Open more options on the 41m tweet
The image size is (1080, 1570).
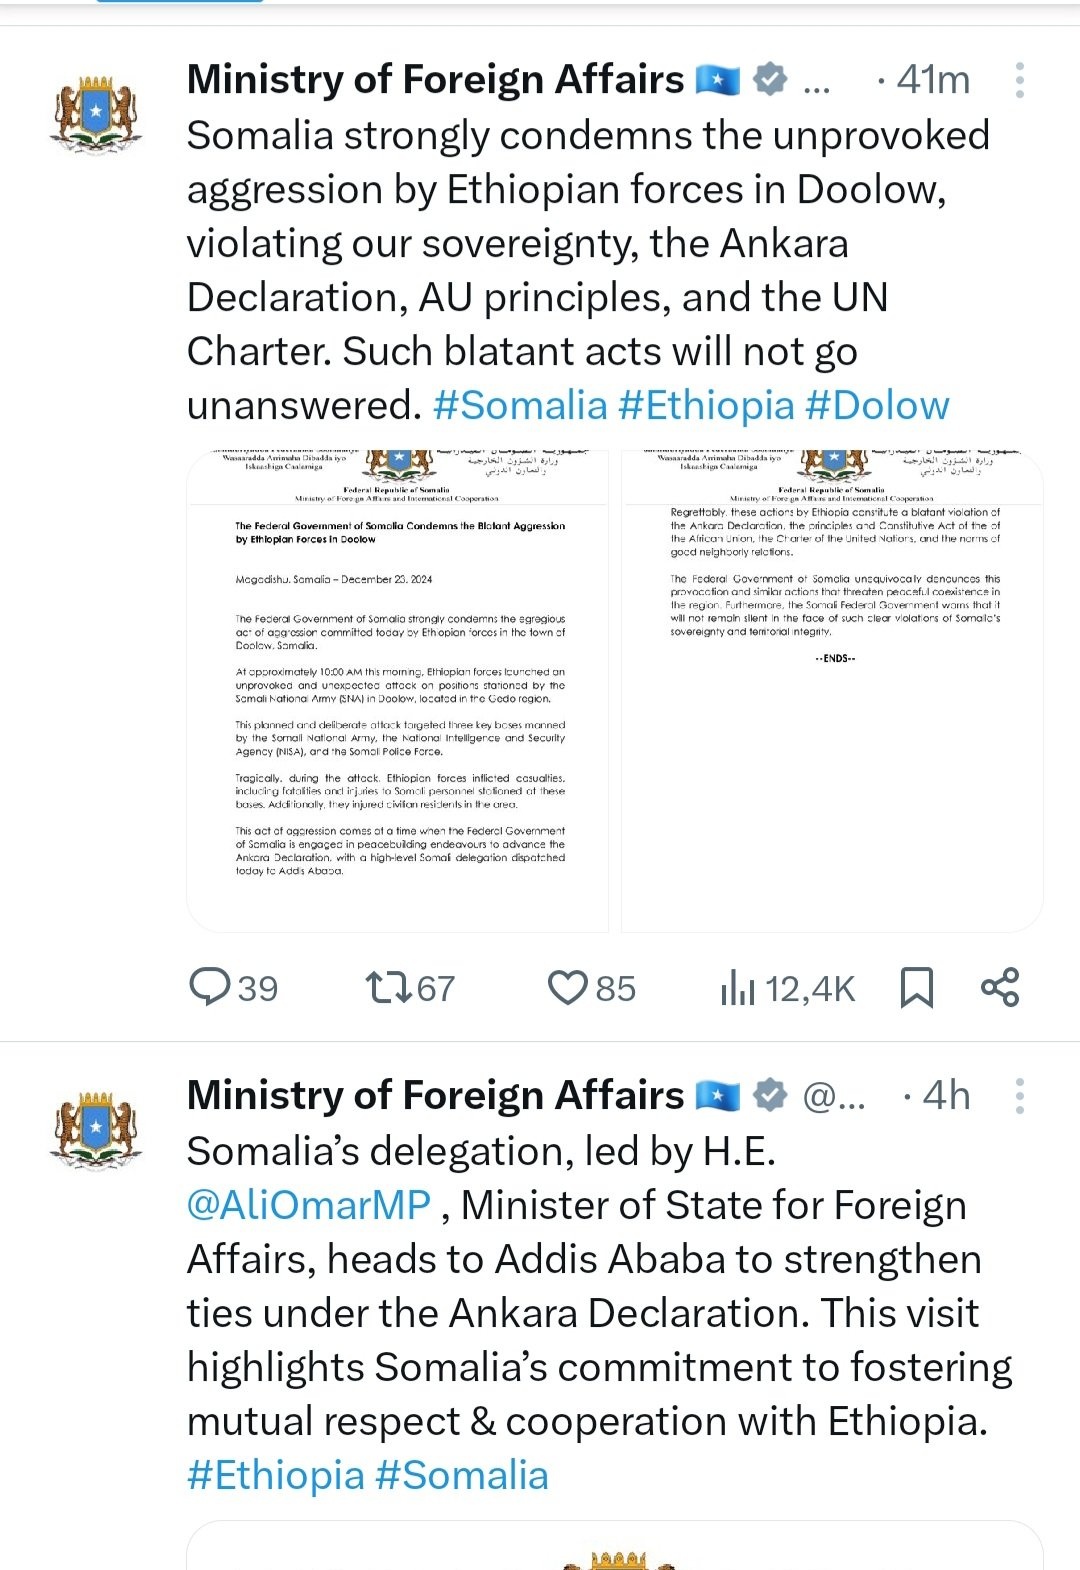[x=1019, y=80]
